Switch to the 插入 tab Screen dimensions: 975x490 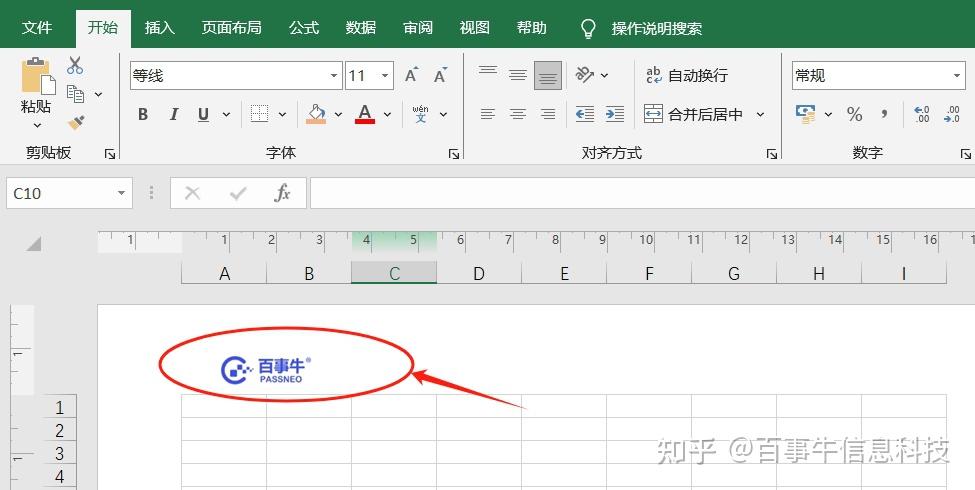point(159,28)
